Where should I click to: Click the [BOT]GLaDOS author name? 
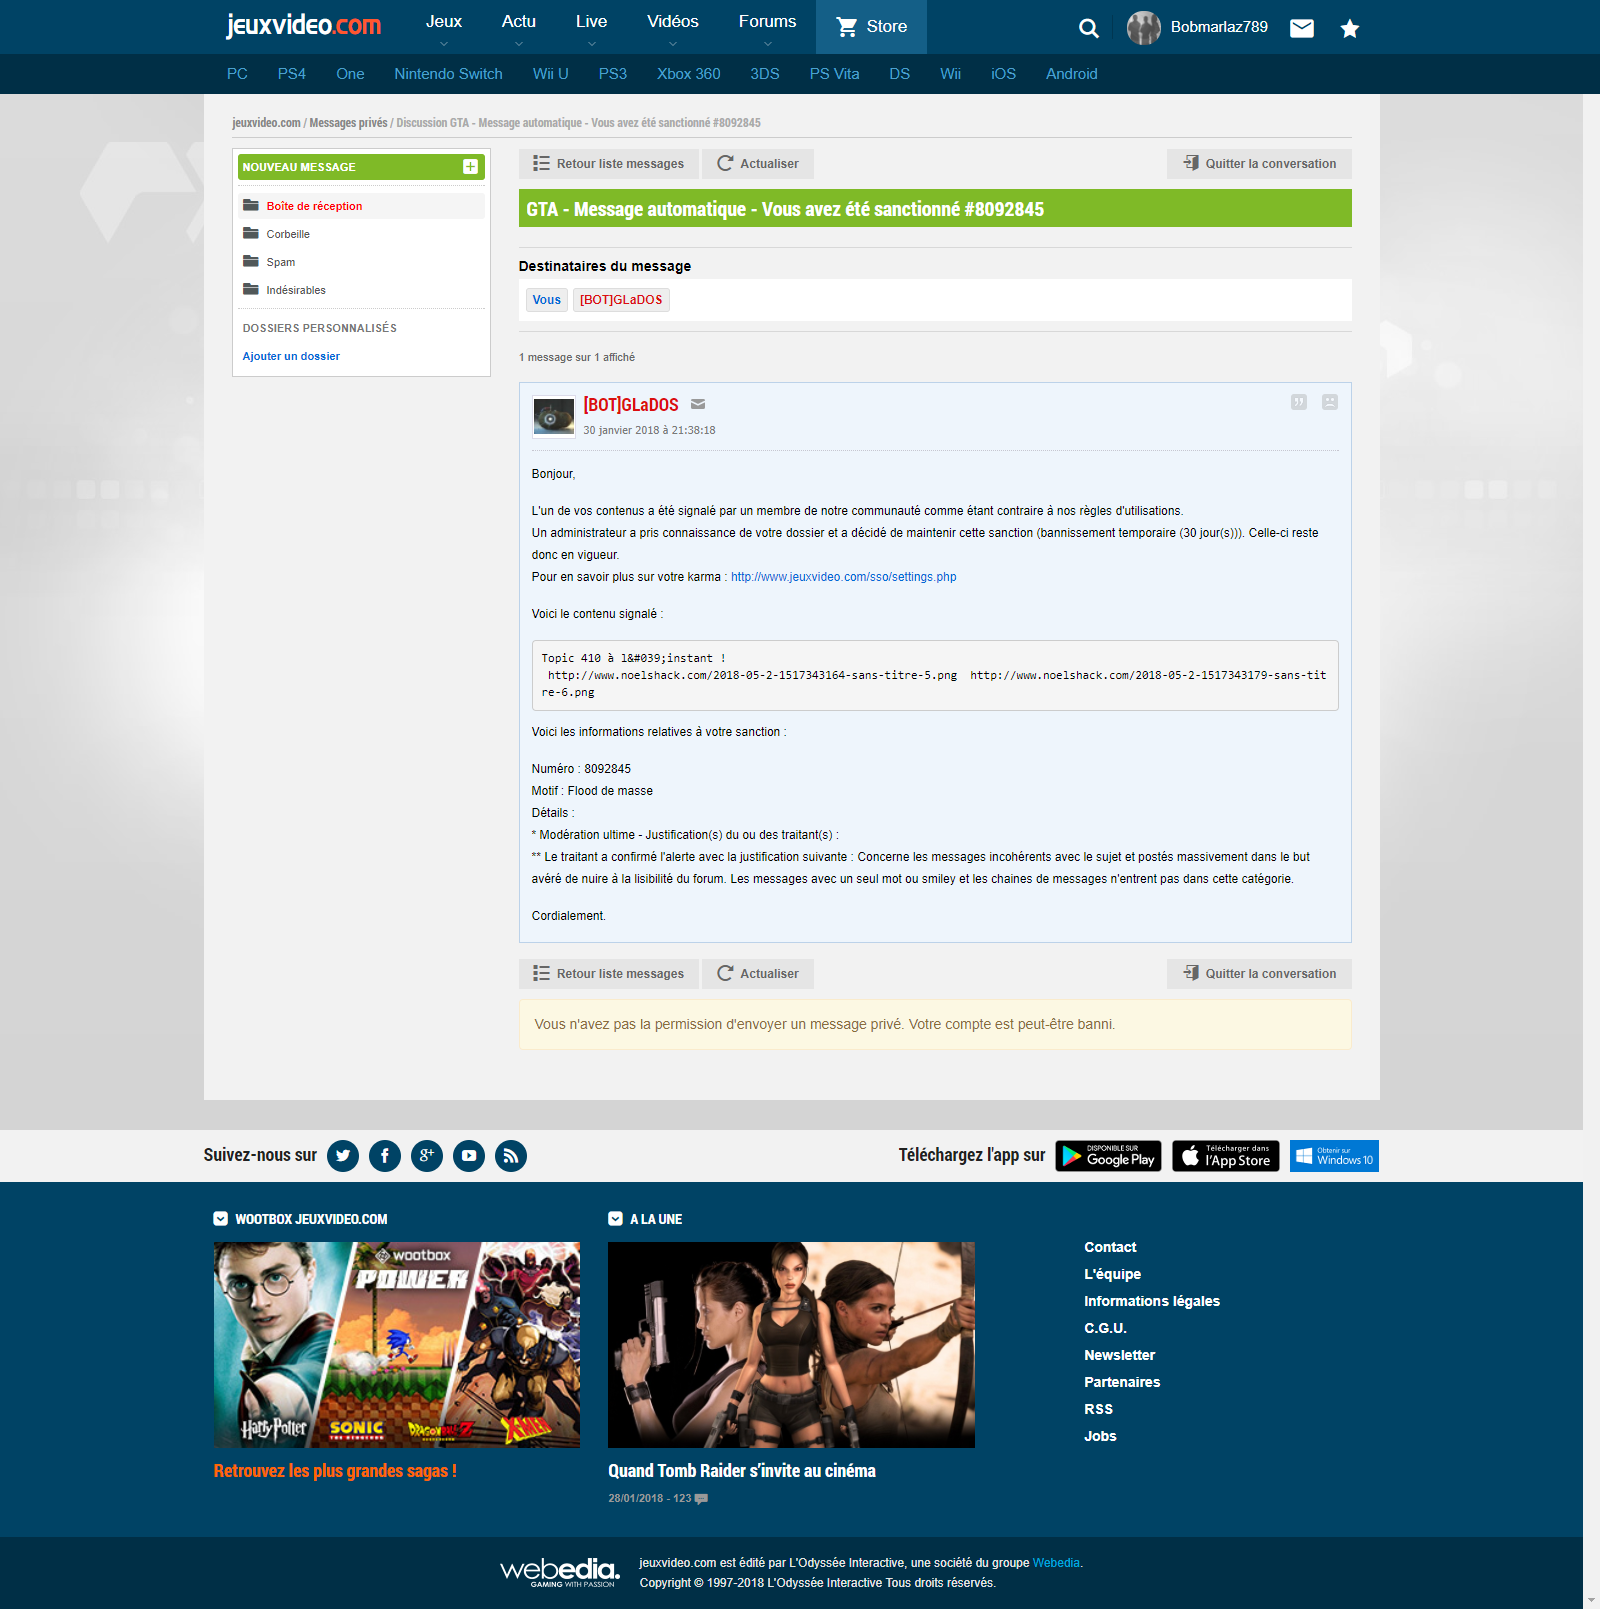631,405
